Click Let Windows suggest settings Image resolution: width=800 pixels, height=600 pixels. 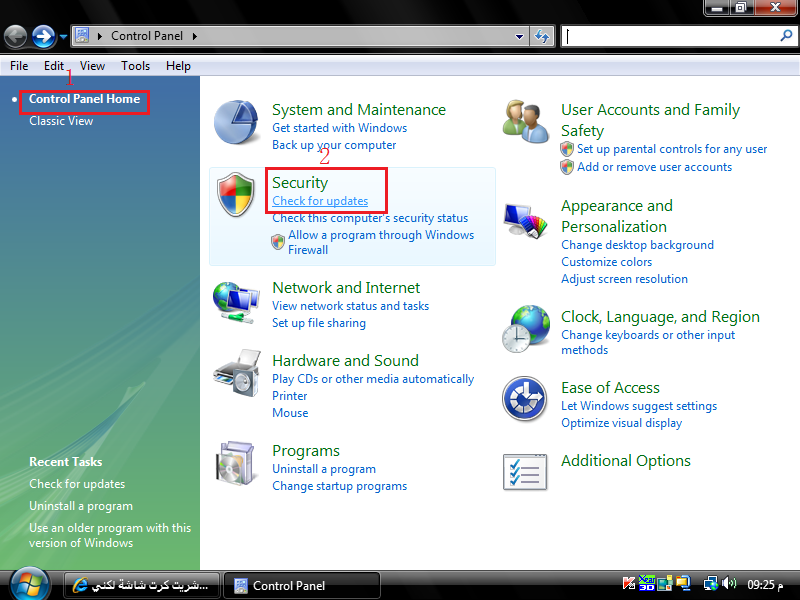pos(639,406)
